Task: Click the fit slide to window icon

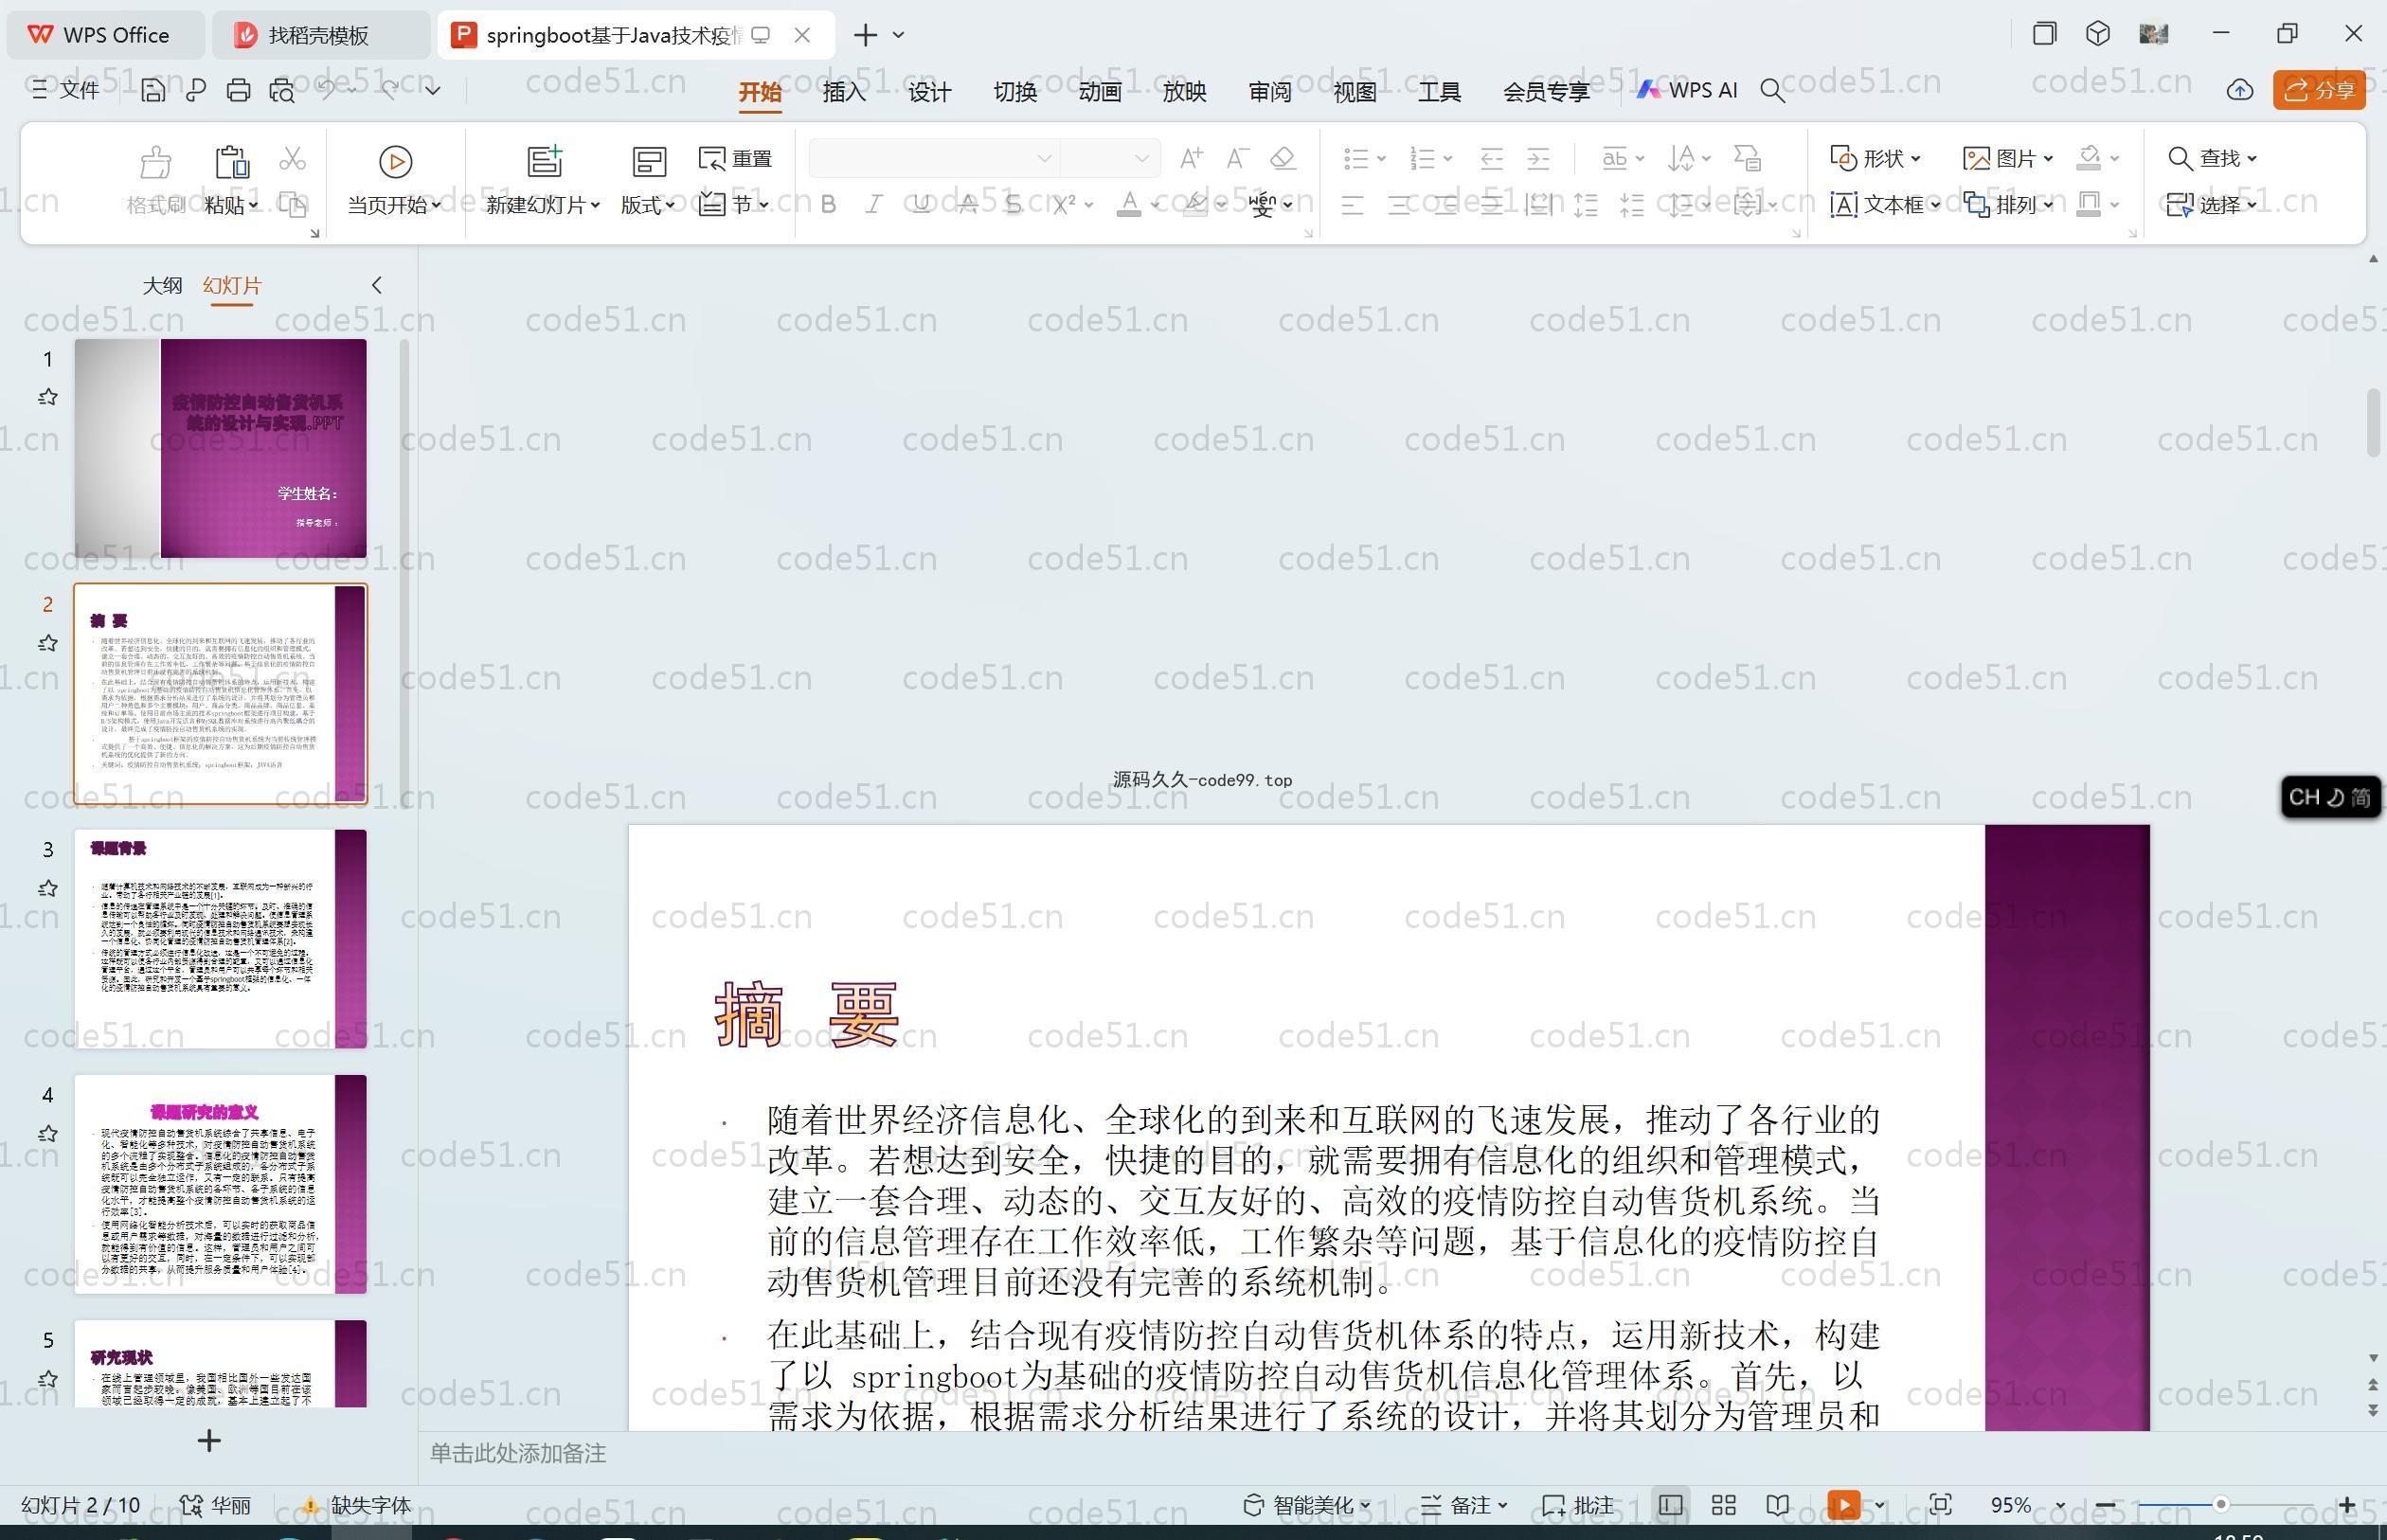Action: [1940, 1505]
